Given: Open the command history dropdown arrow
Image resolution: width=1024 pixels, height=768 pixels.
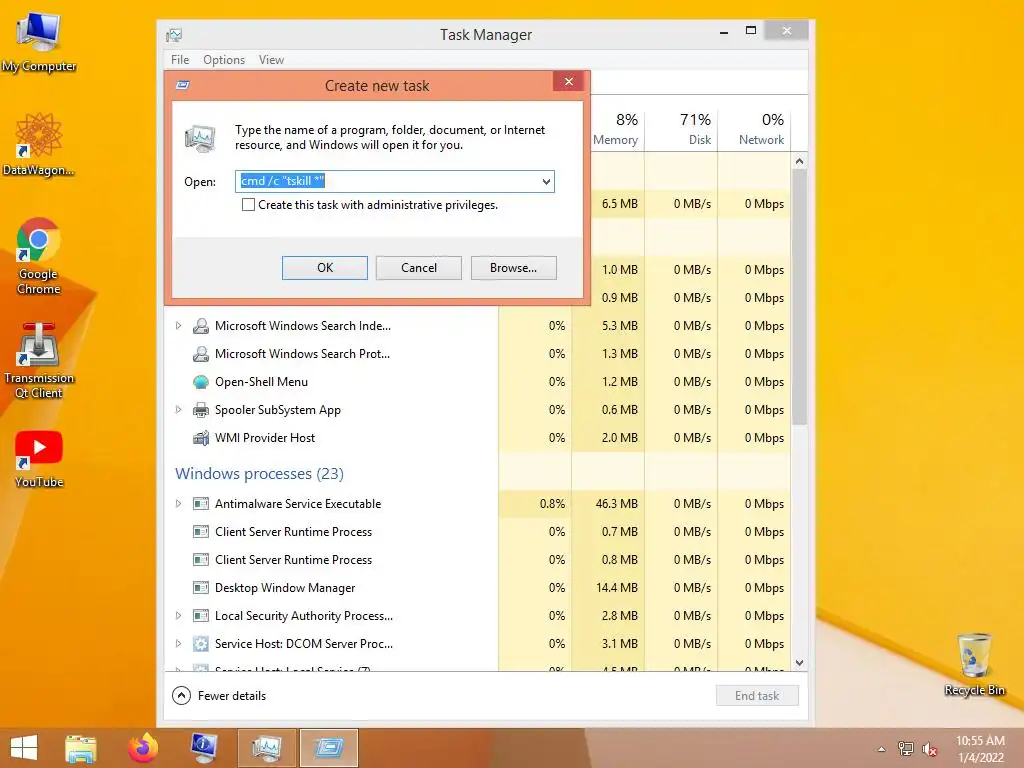Looking at the screenshot, I should (546, 182).
